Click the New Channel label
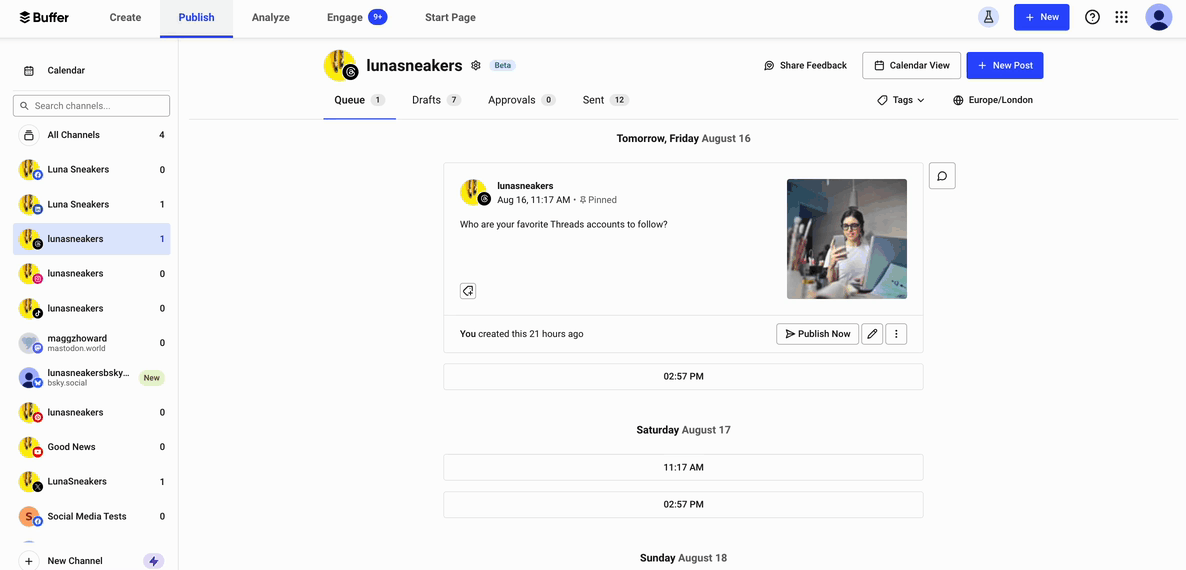Screen dimensions: 1186x570 coord(75,561)
